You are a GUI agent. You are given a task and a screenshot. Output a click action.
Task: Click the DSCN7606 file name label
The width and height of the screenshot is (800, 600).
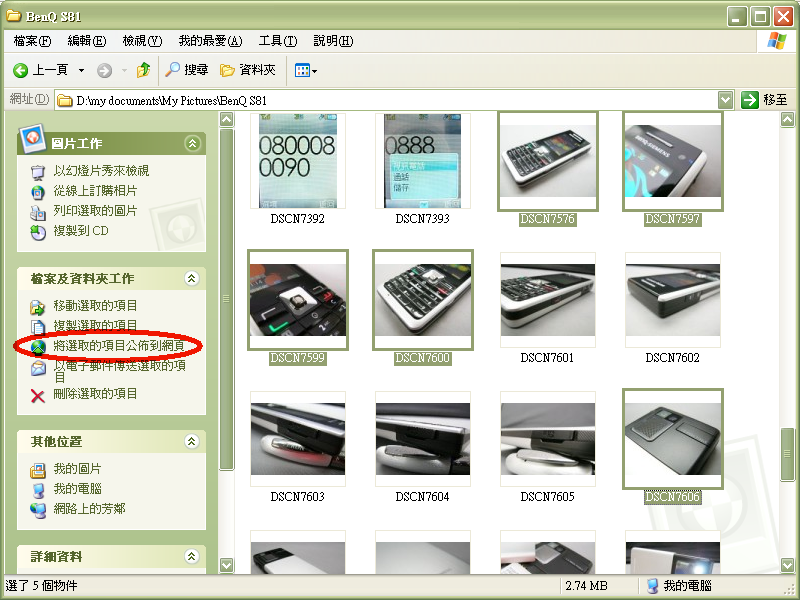tap(672, 497)
